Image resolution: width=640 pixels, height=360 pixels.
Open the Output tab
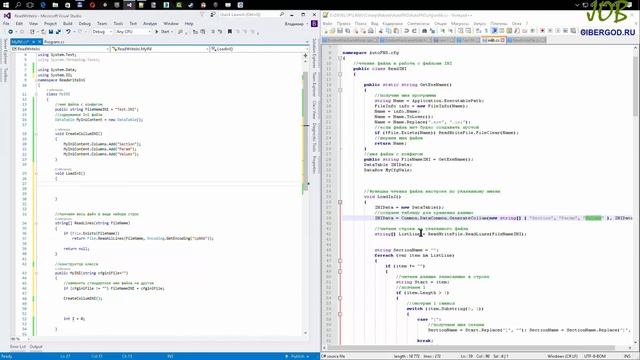point(36,347)
